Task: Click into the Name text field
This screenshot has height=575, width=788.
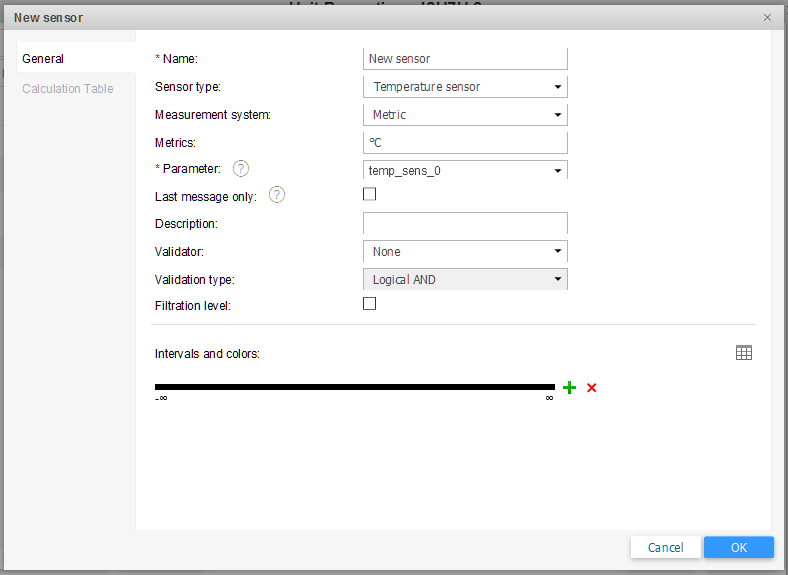Action: (465, 59)
